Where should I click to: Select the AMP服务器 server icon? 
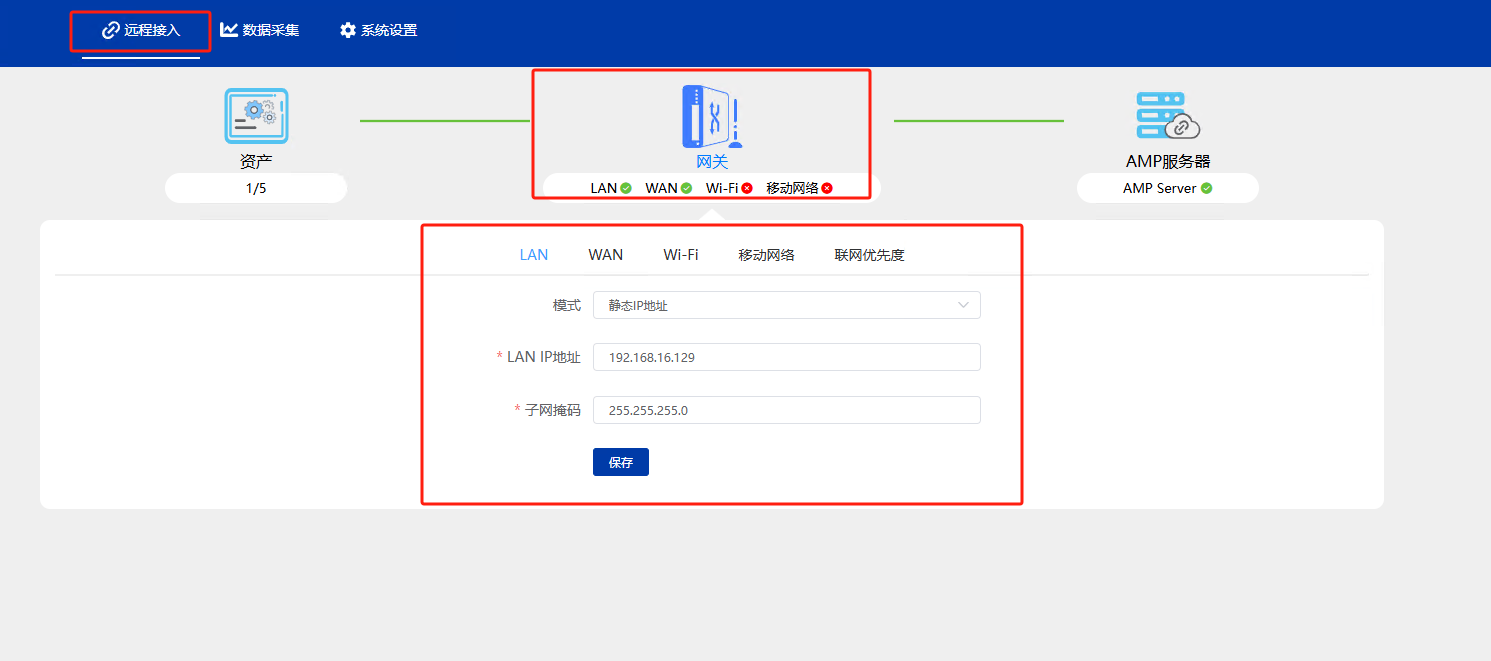tap(1168, 115)
